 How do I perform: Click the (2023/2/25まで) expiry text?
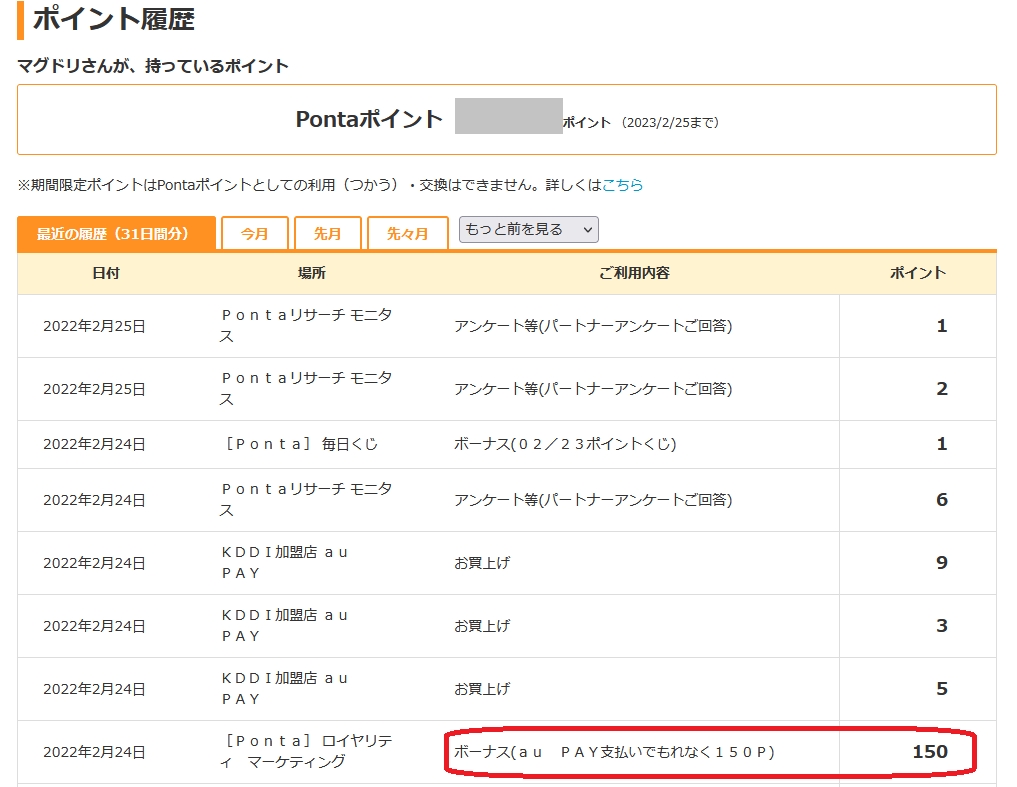pyautogui.click(x=670, y=123)
